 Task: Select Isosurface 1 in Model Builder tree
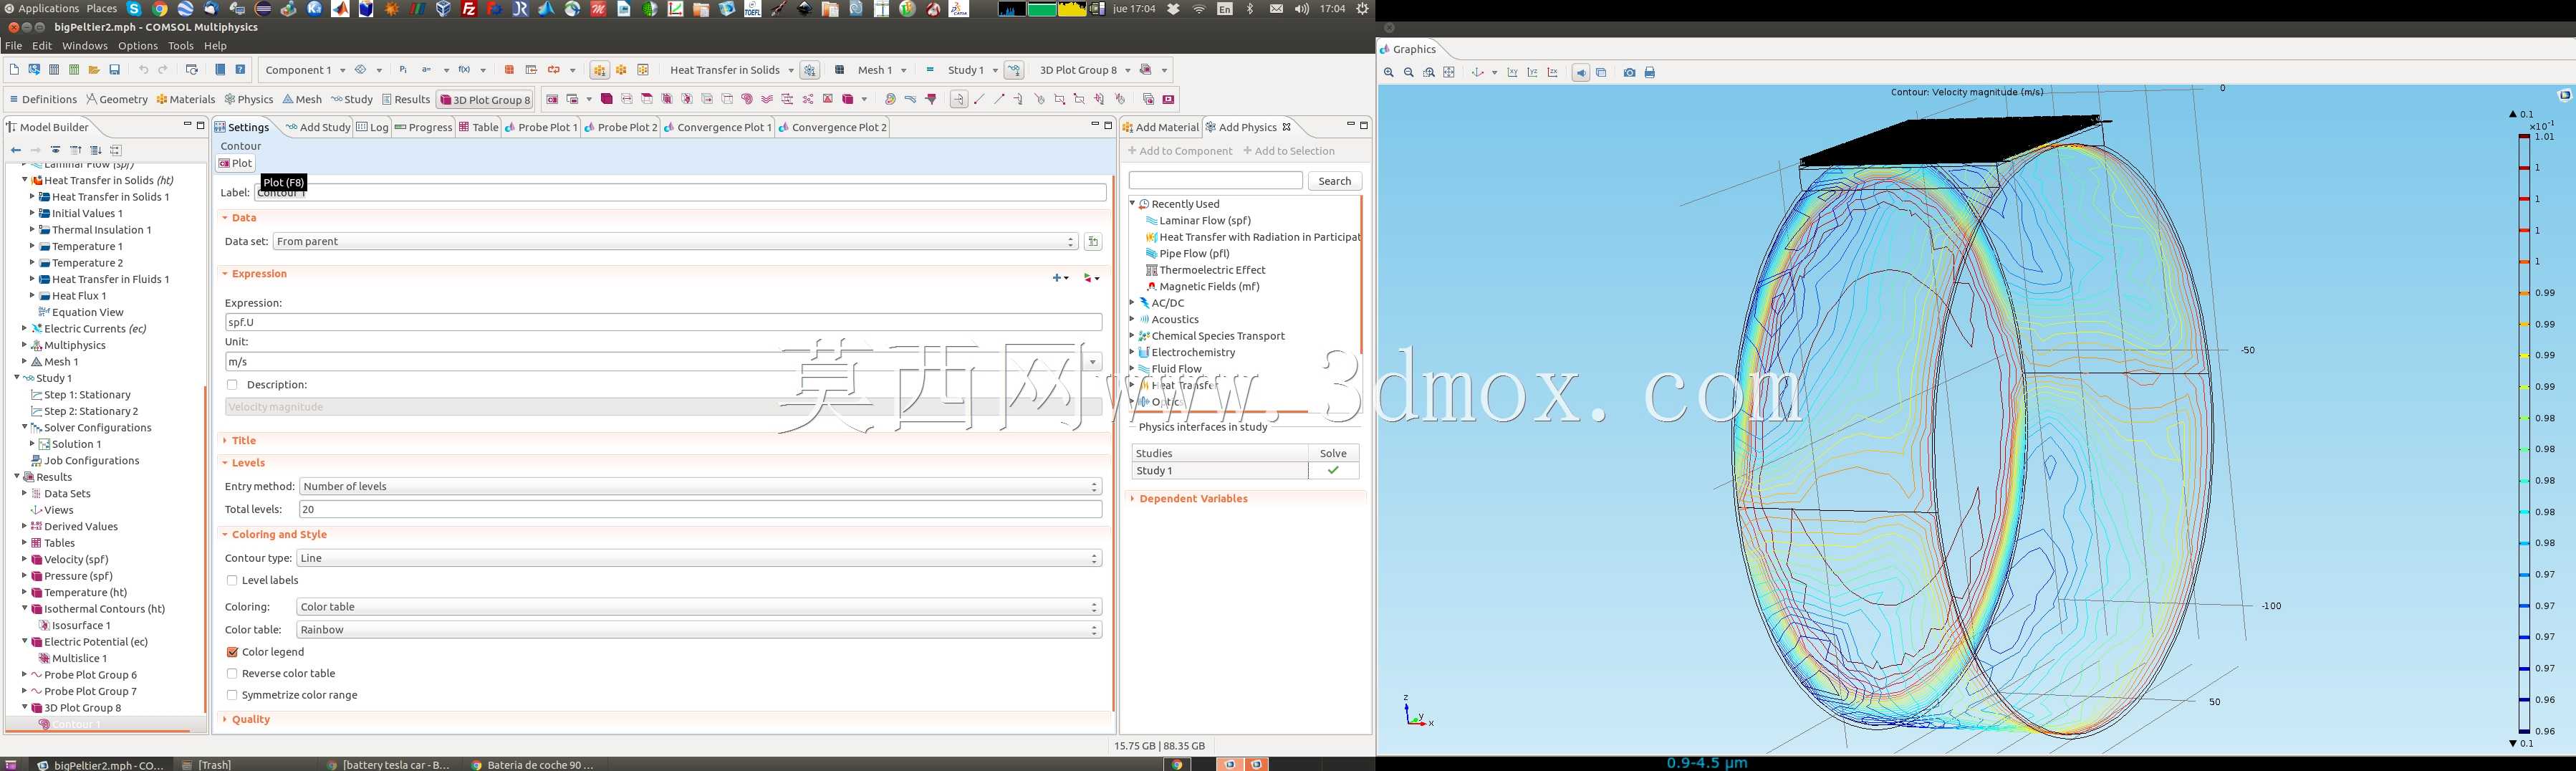click(x=81, y=626)
